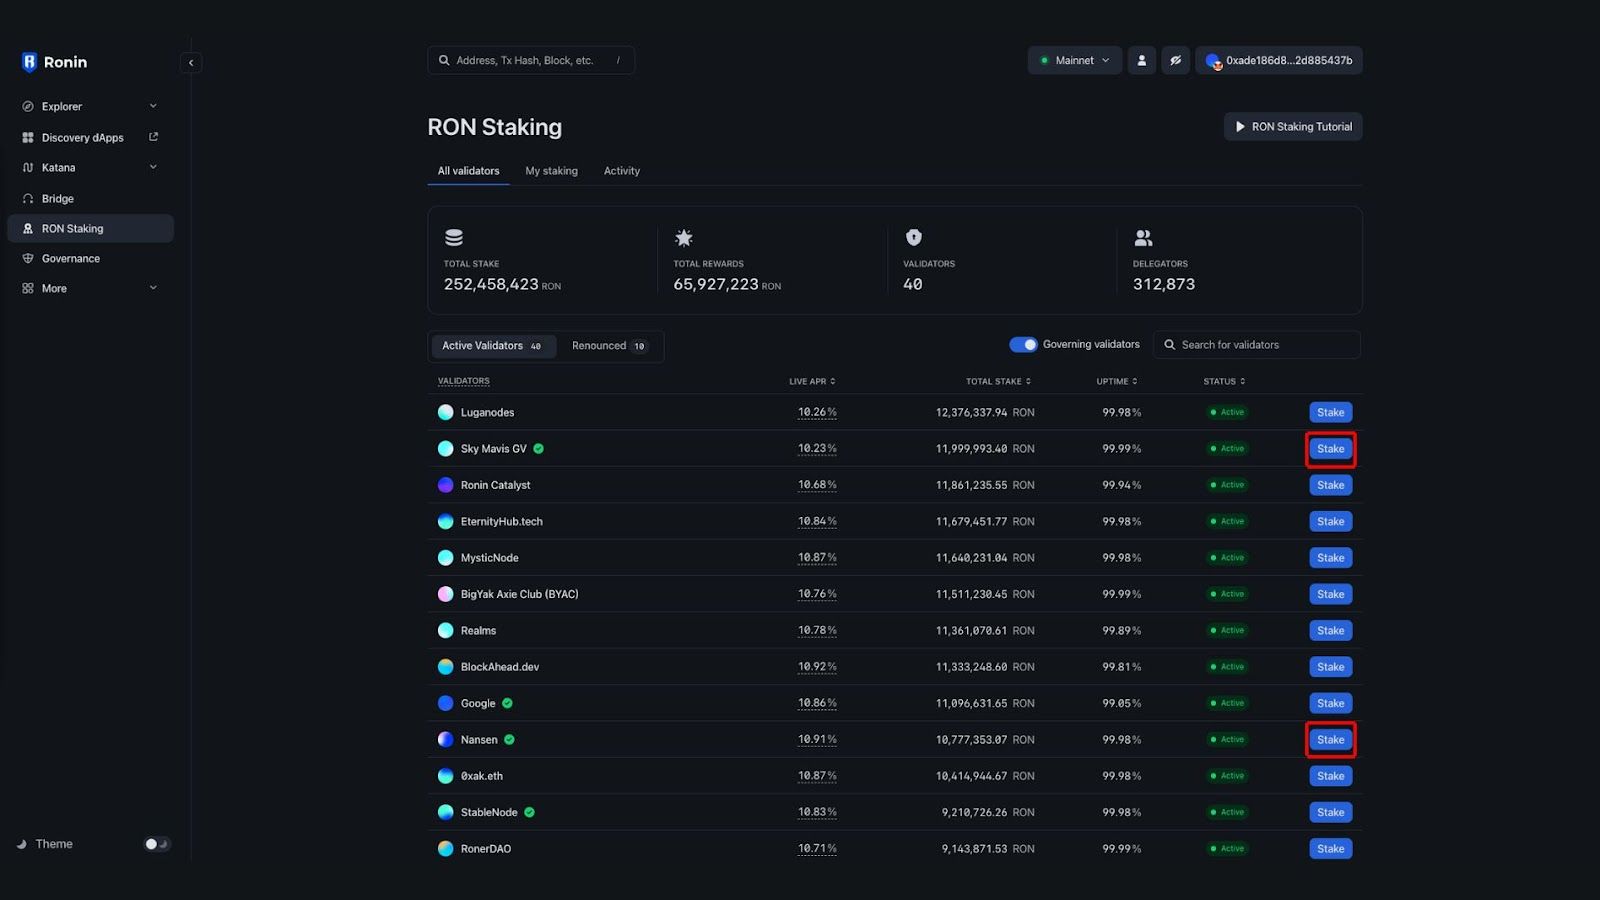Select the Active Validators tab
This screenshot has height=900, width=1600.
coord(493,346)
